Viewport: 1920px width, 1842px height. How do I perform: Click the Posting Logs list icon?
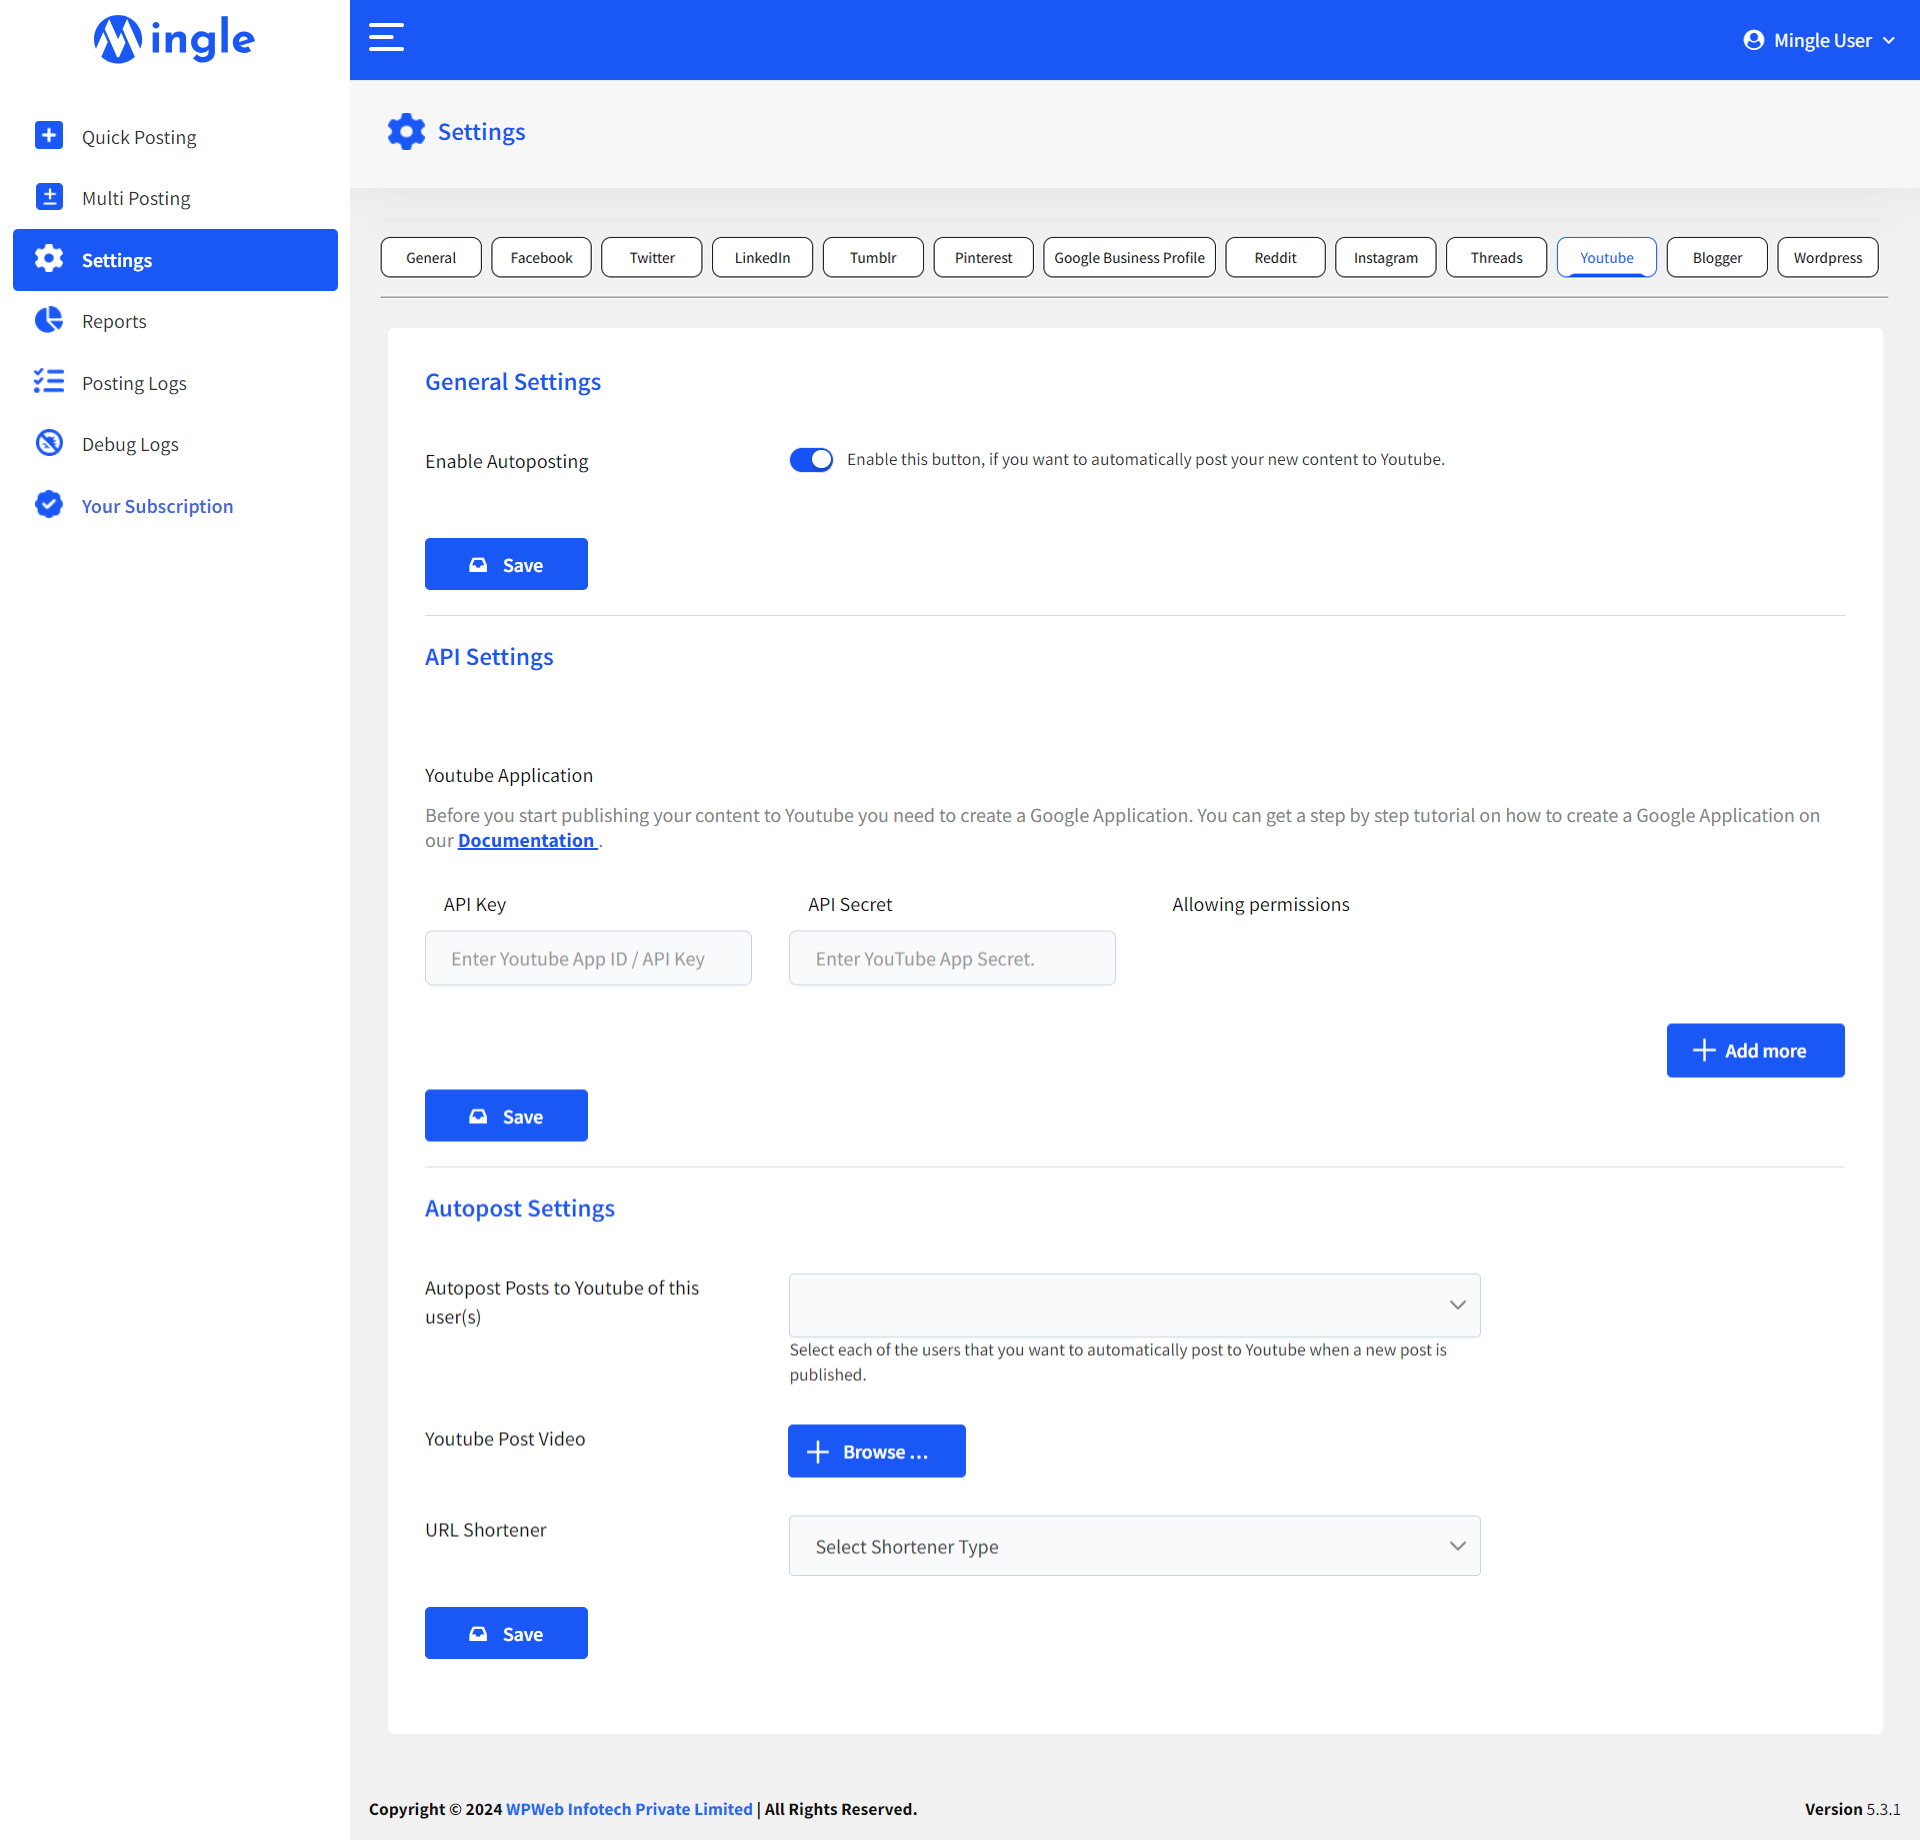pos(49,381)
